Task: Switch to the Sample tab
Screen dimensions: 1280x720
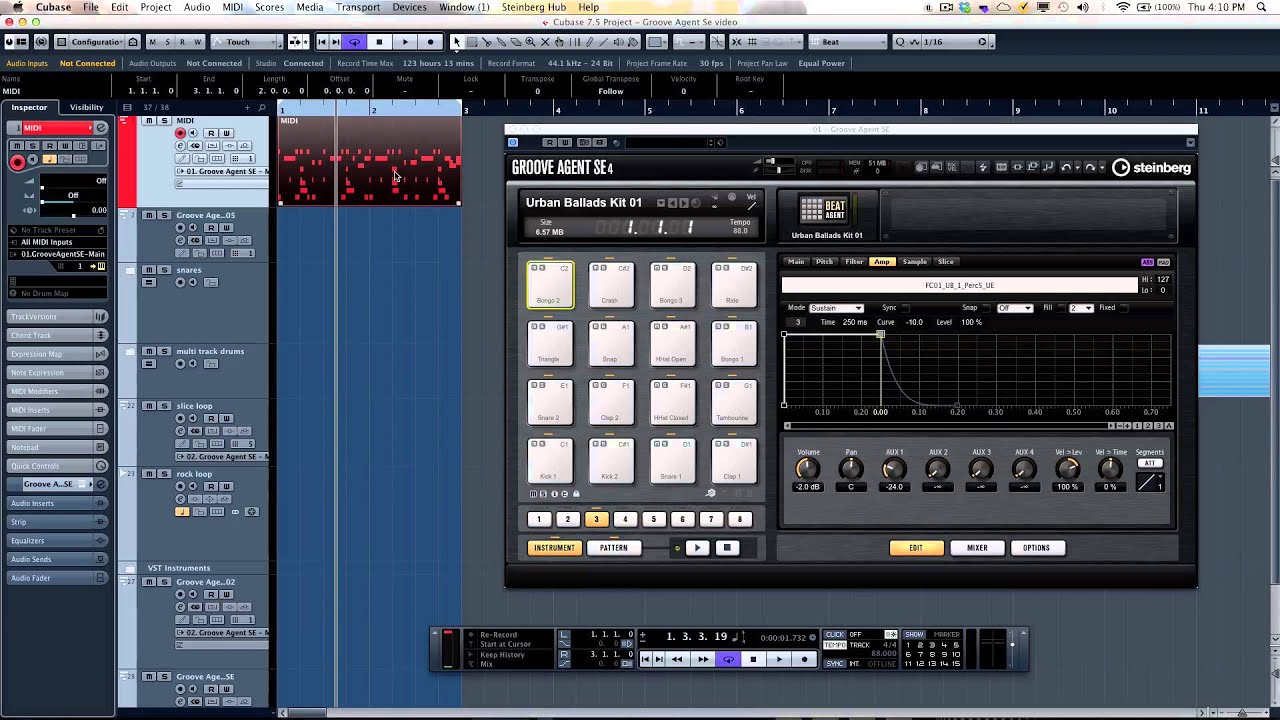Action: point(914,262)
